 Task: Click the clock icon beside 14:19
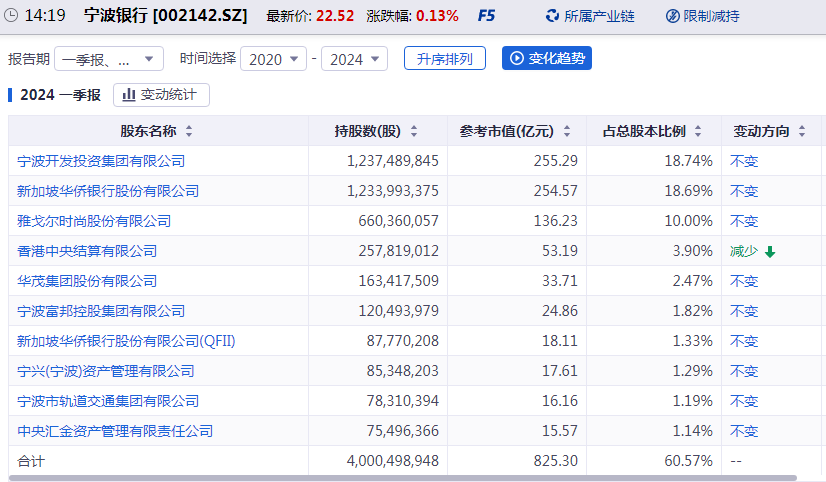pos(11,15)
